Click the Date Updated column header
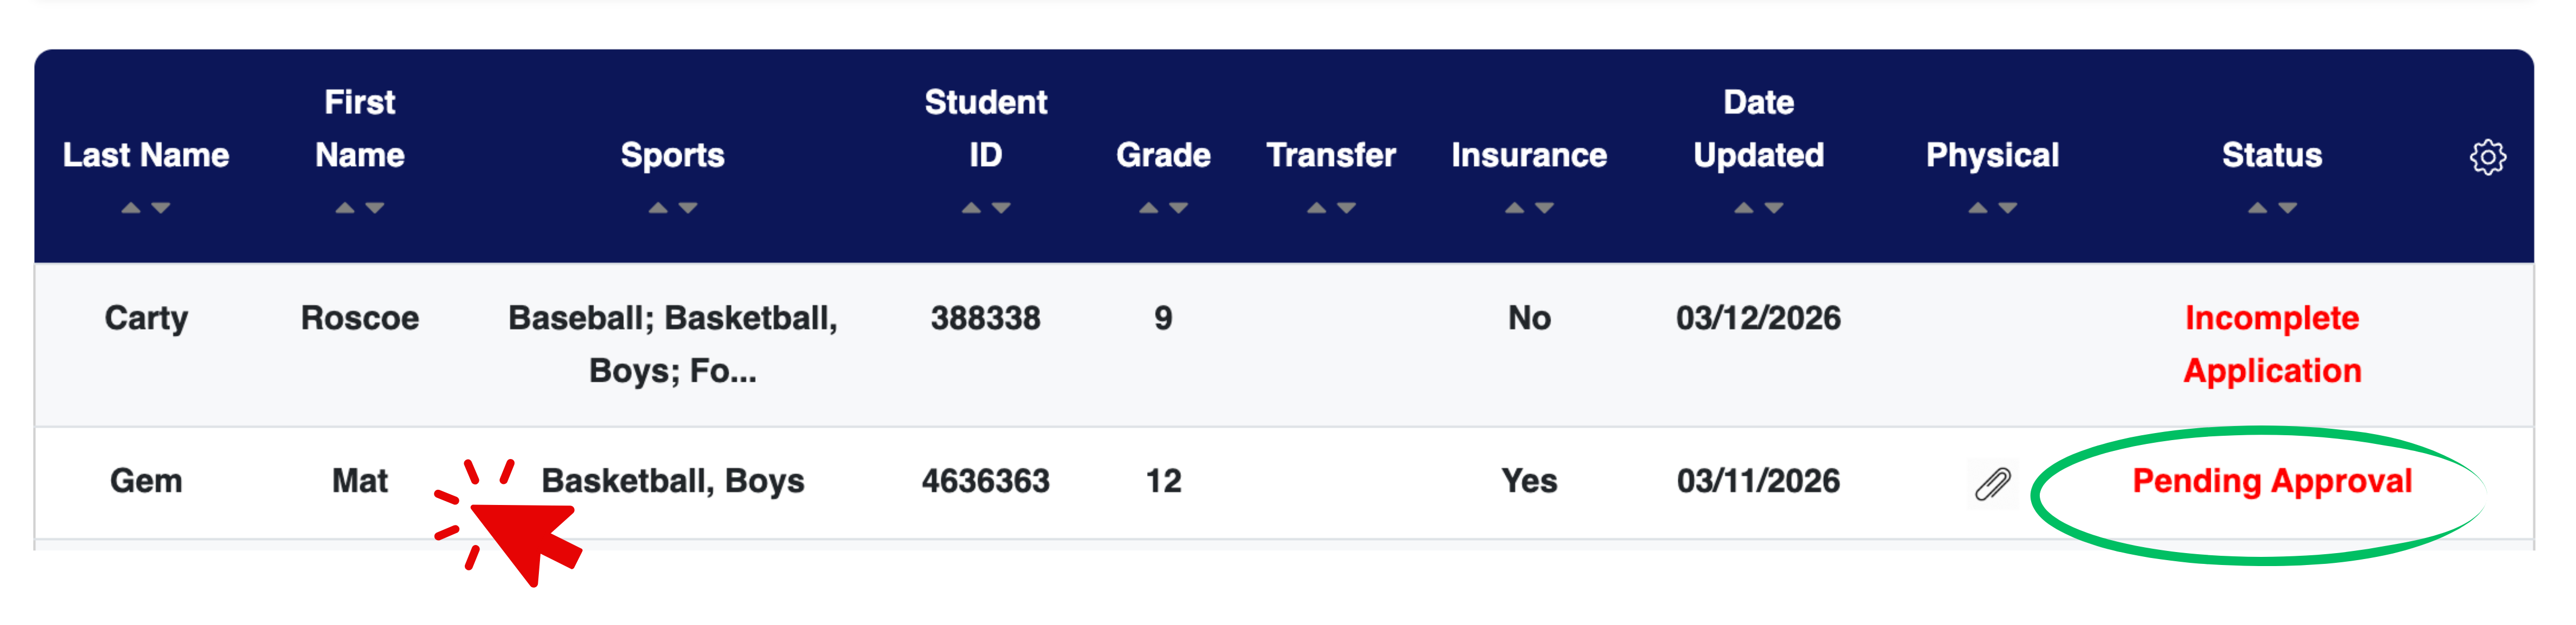The height and width of the screenshot is (625, 2576). (x=1758, y=129)
